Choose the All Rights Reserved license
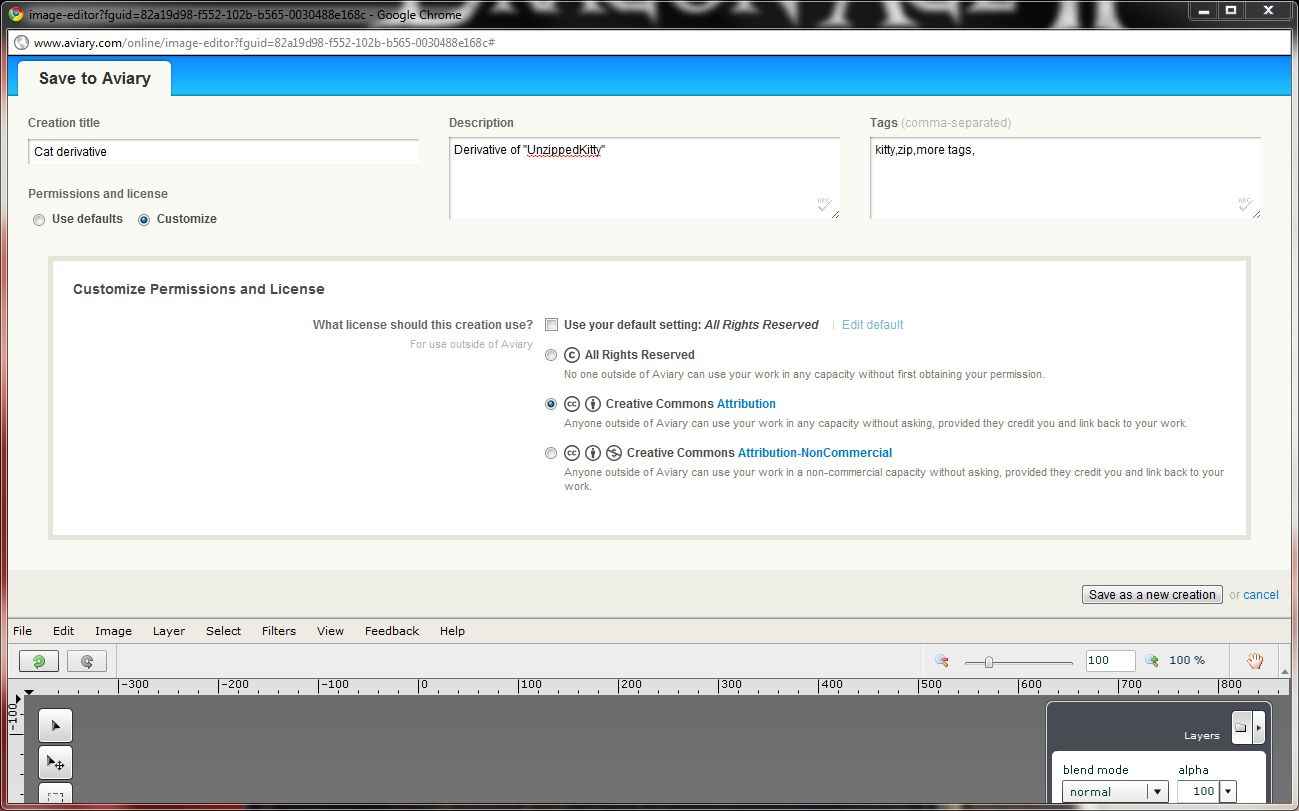This screenshot has height=811, width=1299. [551, 355]
